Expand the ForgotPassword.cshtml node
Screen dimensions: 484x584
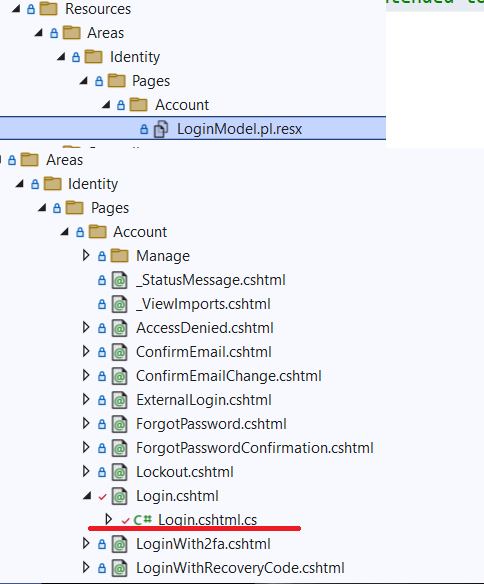(86, 424)
